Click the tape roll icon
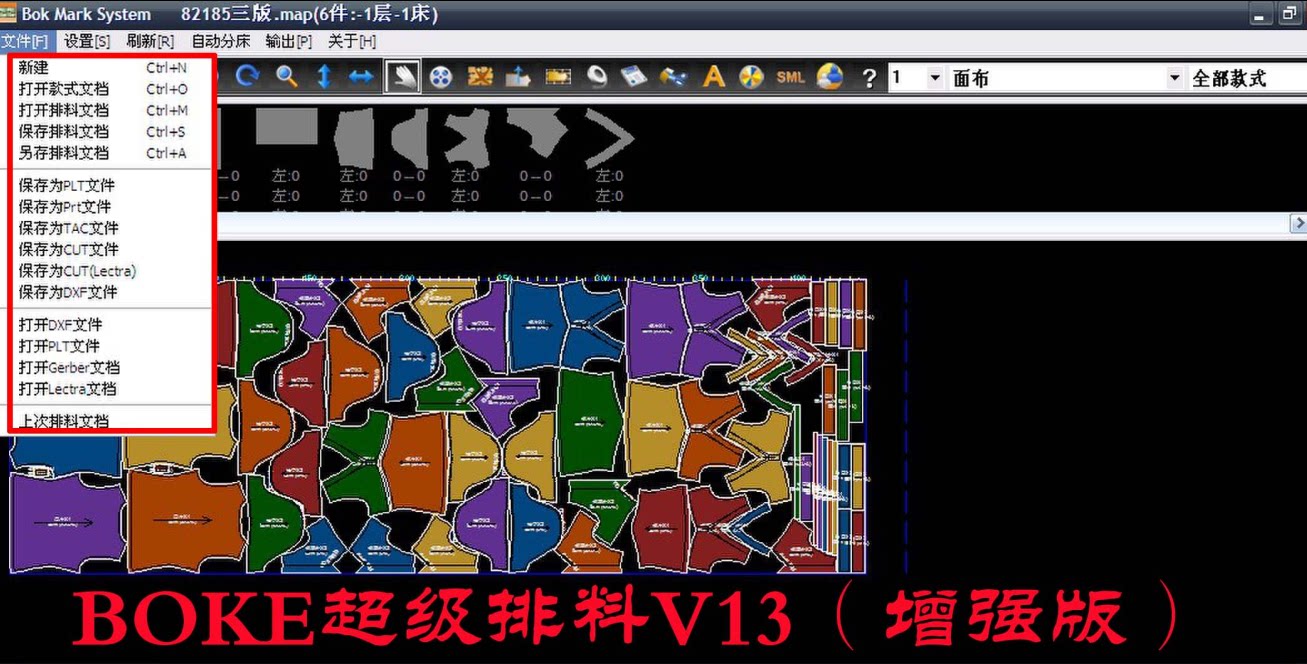The height and width of the screenshot is (664, 1307). click(x=597, y=77)
